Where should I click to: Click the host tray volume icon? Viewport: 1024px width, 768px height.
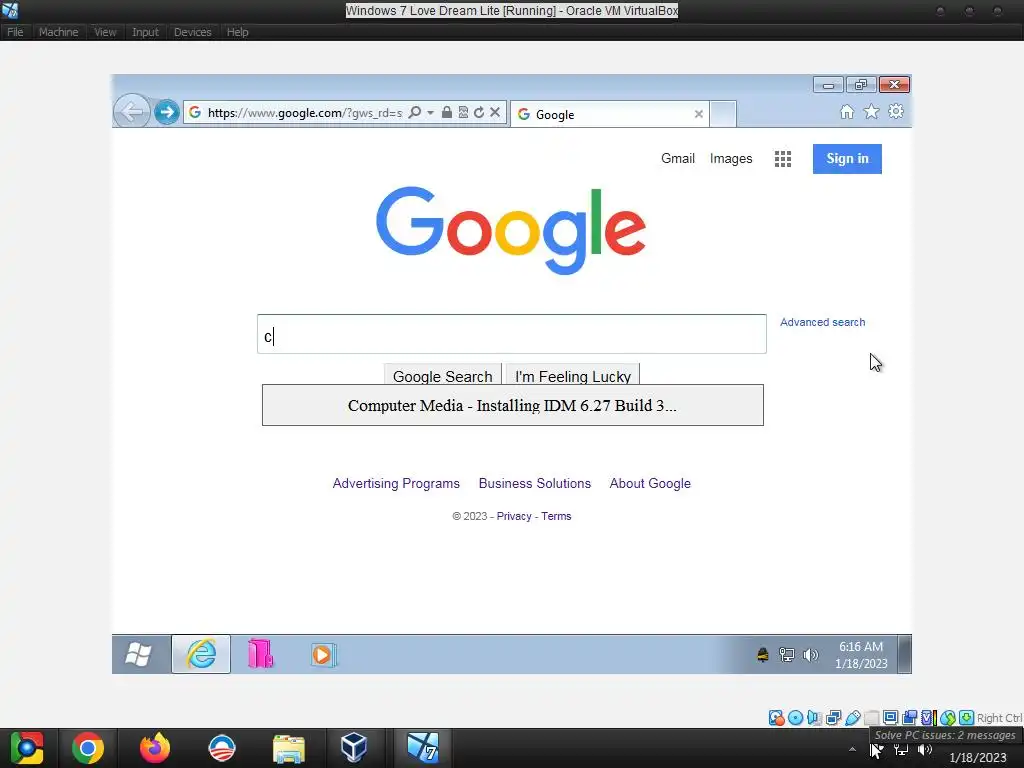click(x=924, y=750)
